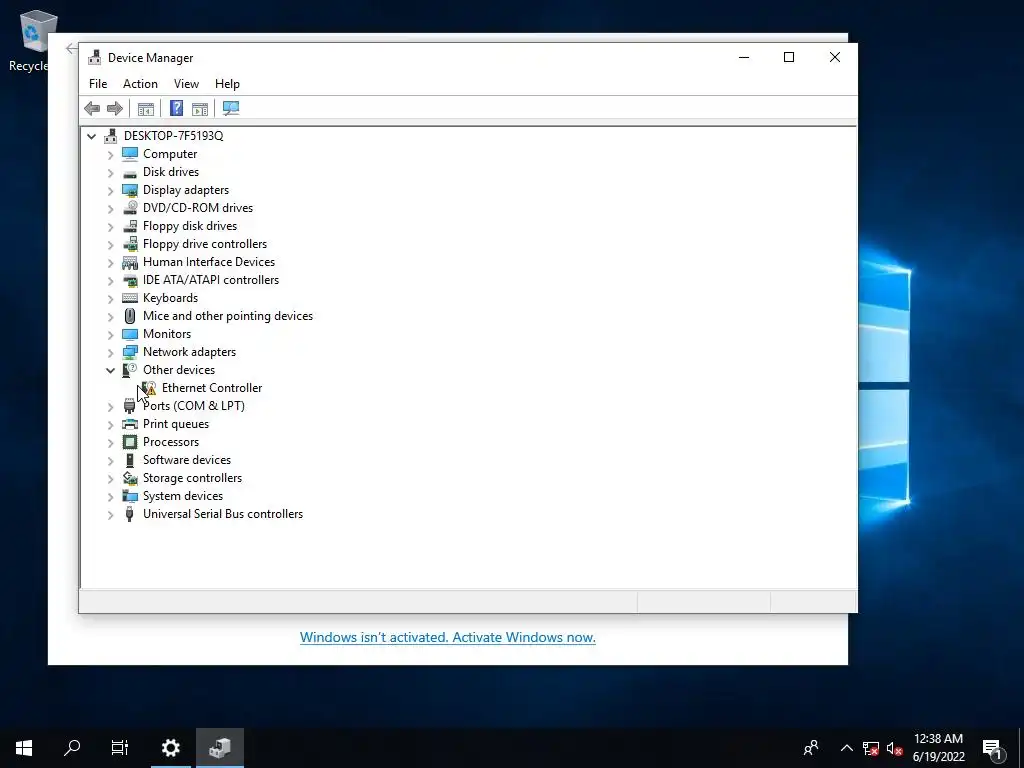Collapse the Other devices category
Viewport: 1024px width, 768px height.
click(110, 370)
